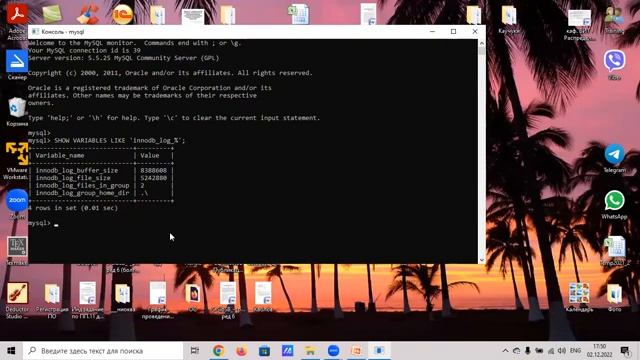640x360 pixels.
Task: Open the notifications action center
Action: [625, 351]
